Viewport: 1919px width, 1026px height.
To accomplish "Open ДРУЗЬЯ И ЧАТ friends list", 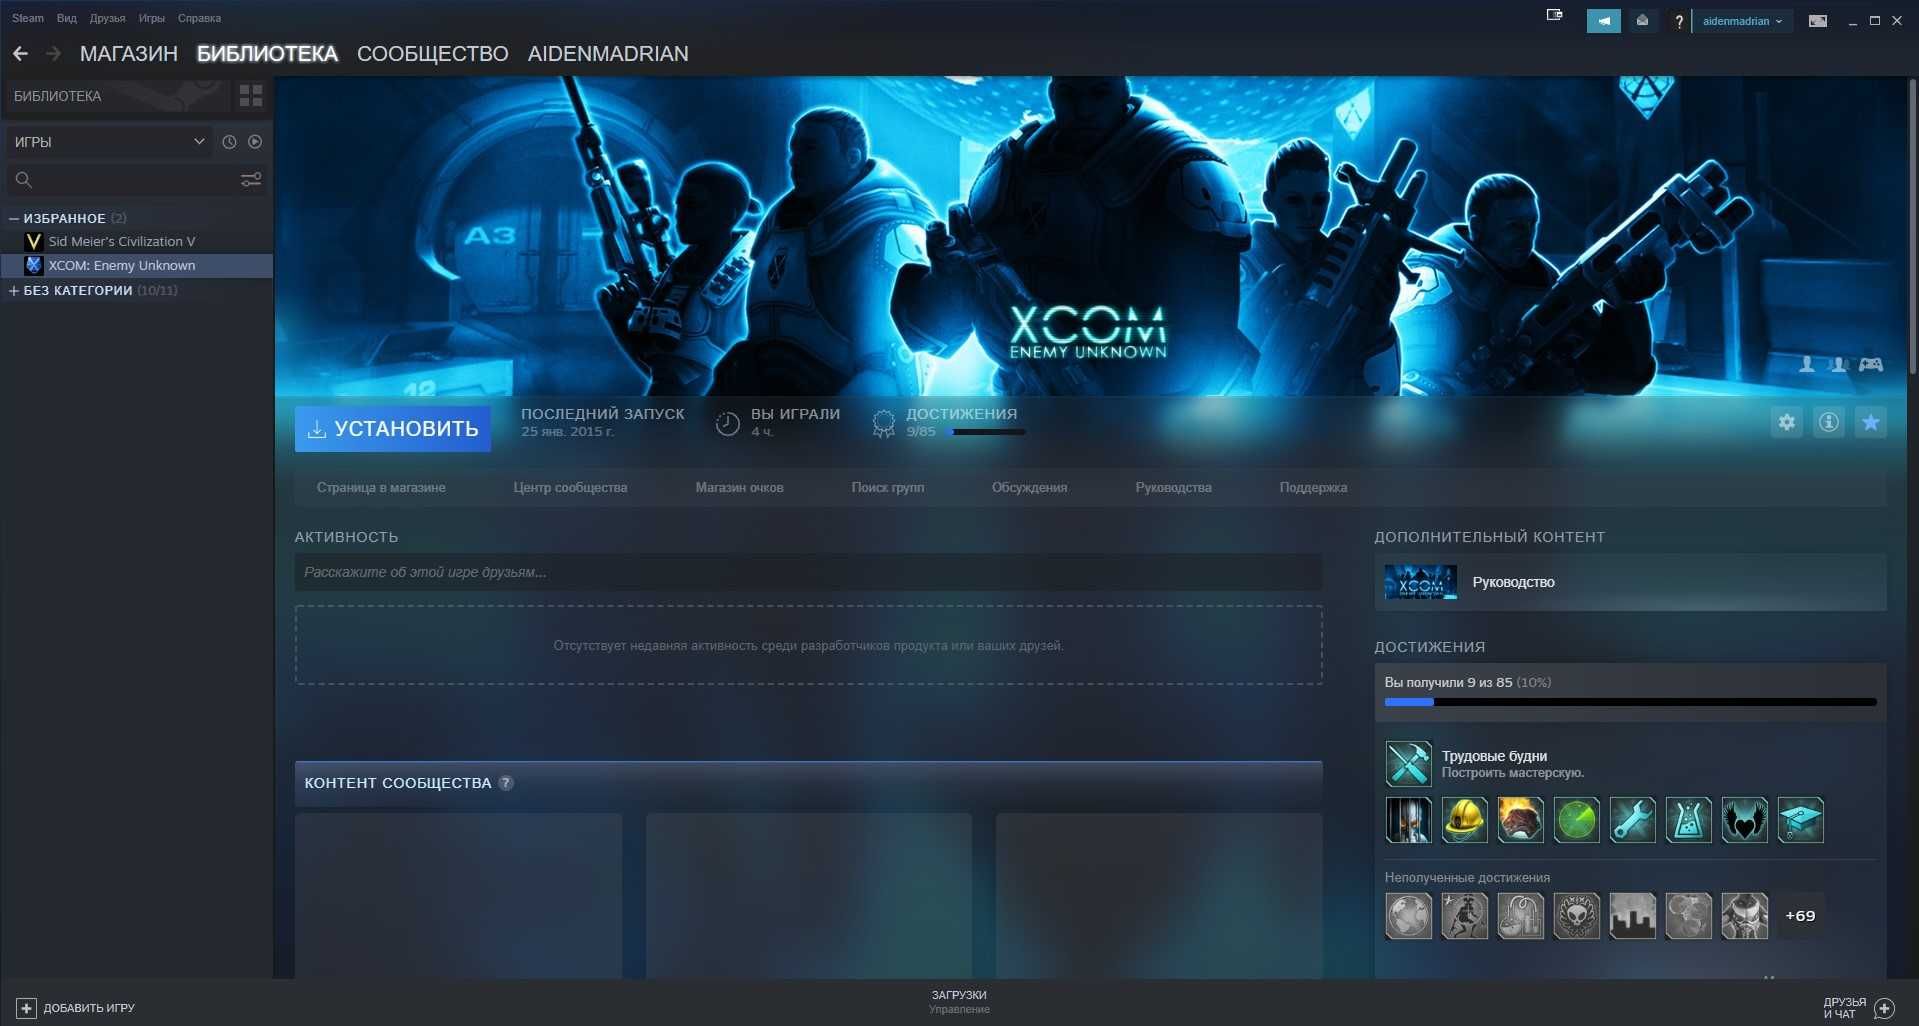I will pos(1858,1008).
